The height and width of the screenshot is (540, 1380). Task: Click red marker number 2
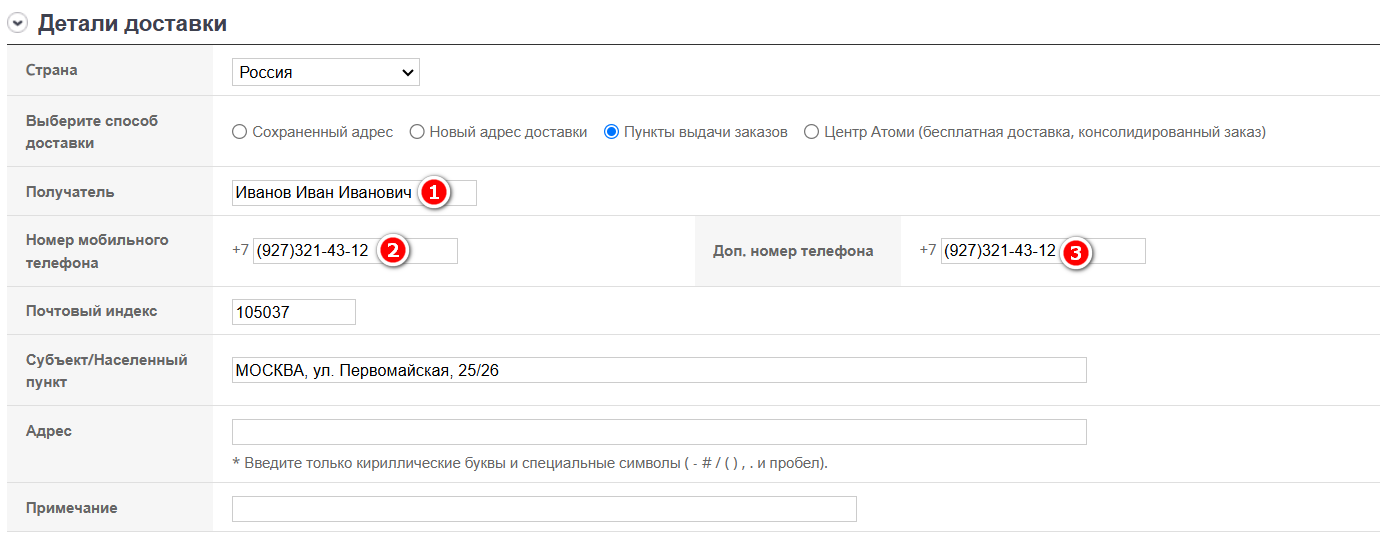click(x=393, y=251)
